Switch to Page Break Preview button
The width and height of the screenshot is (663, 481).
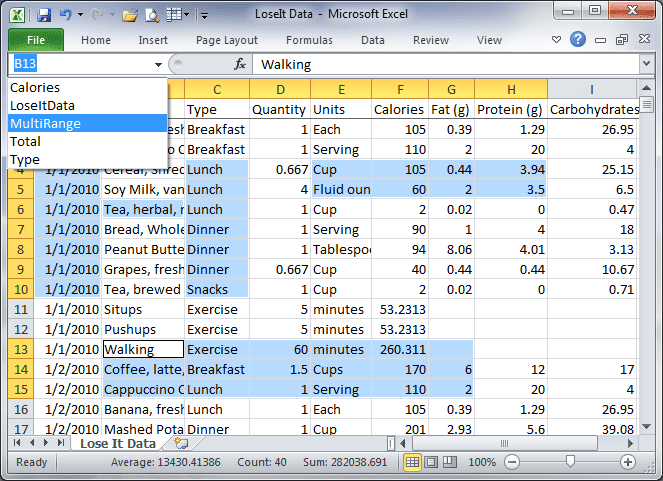(451, 463)
